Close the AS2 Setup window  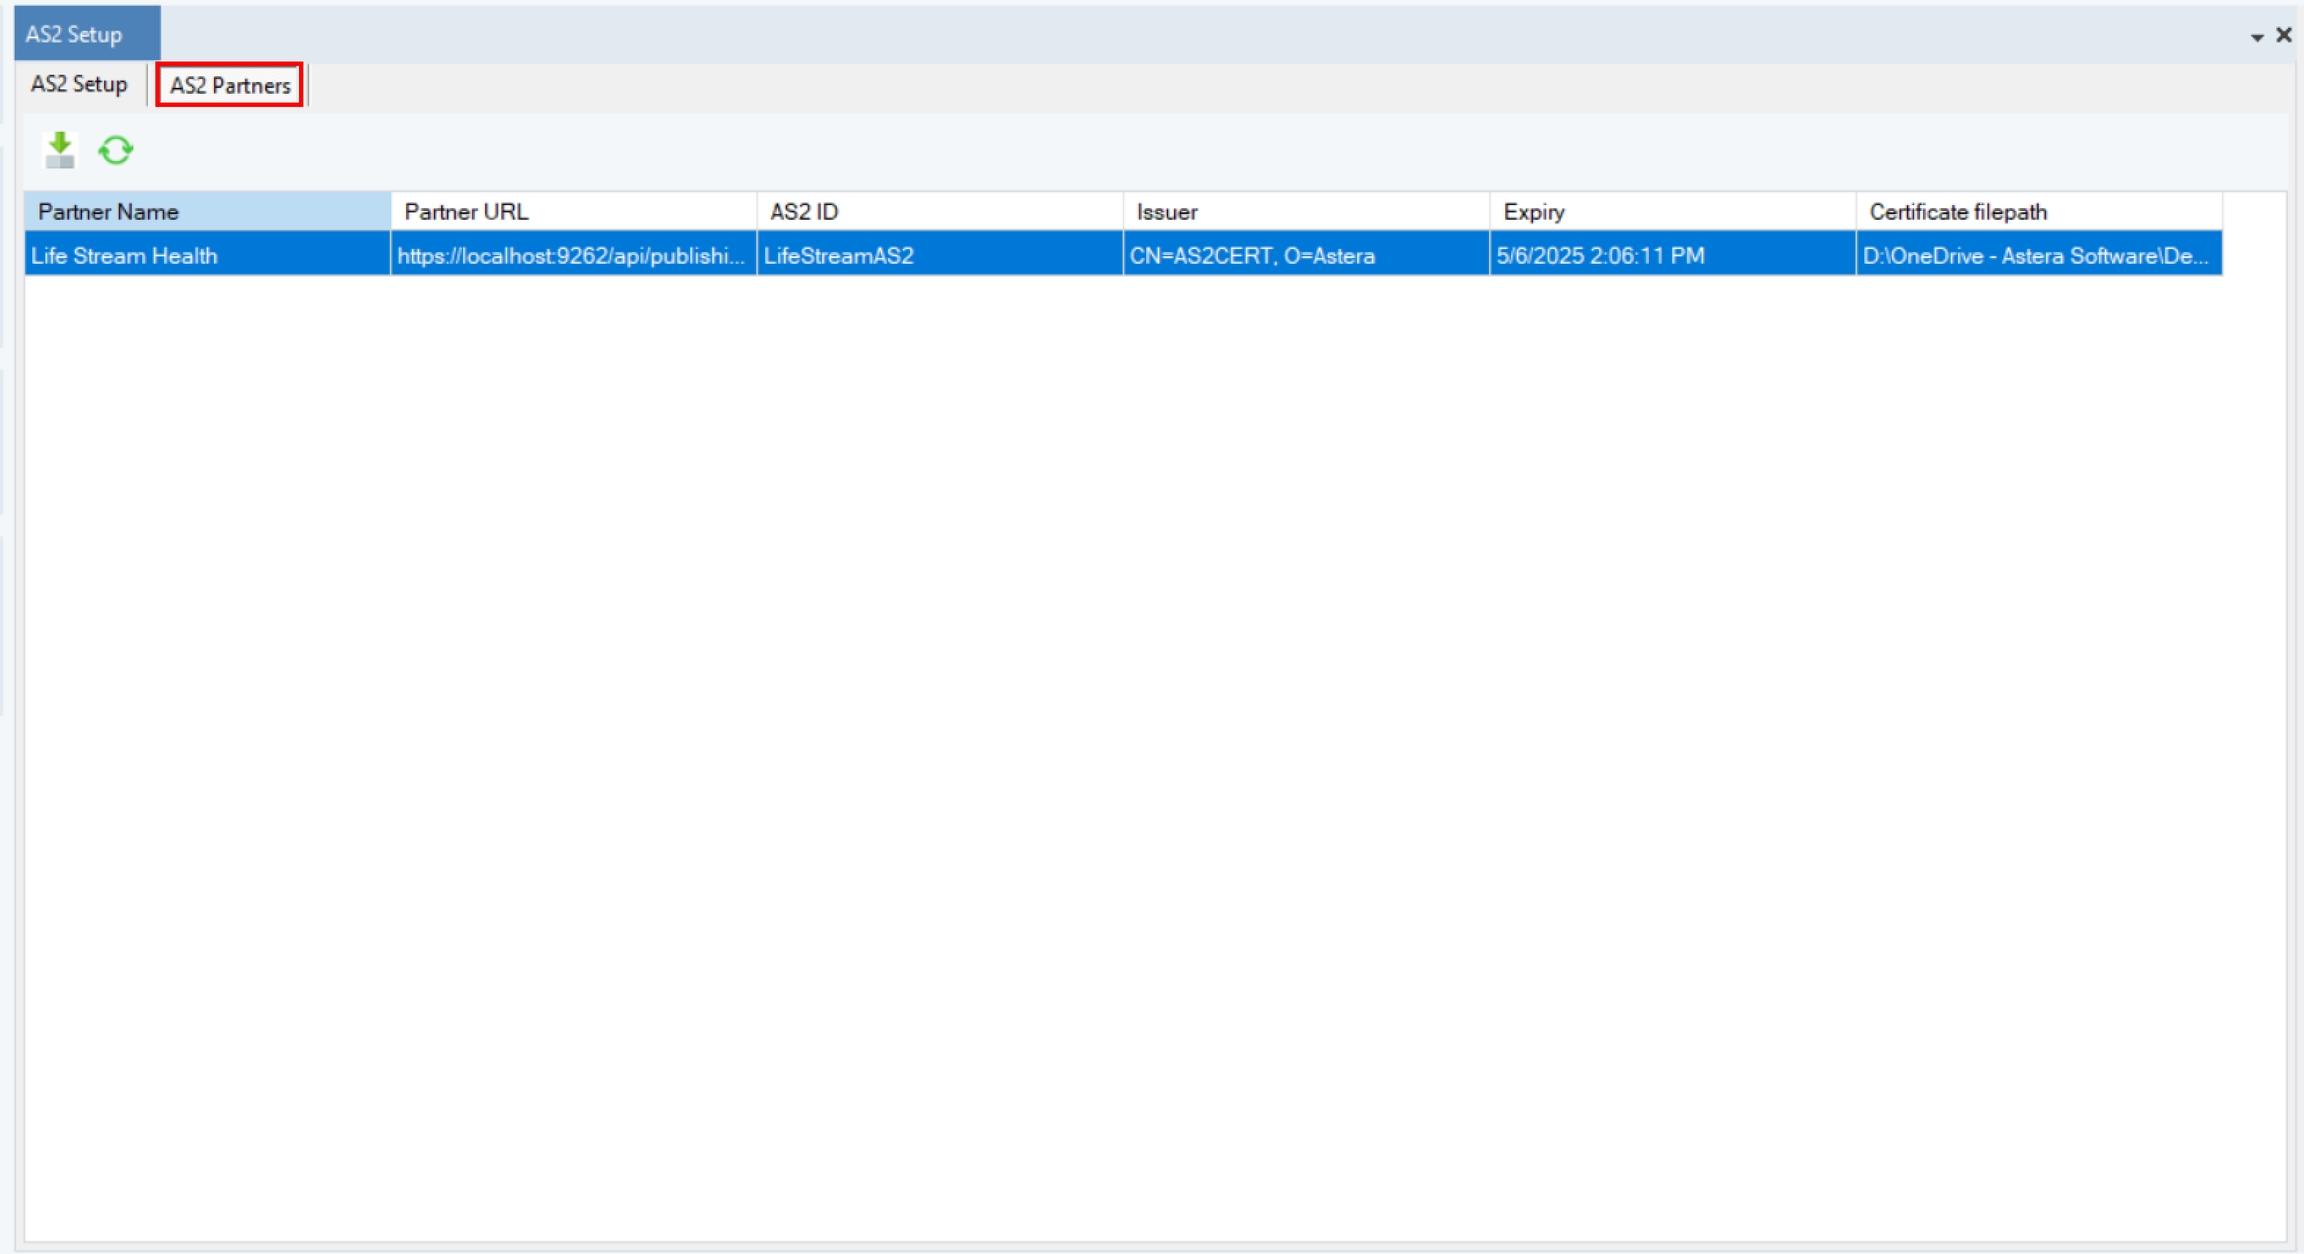2284,35
